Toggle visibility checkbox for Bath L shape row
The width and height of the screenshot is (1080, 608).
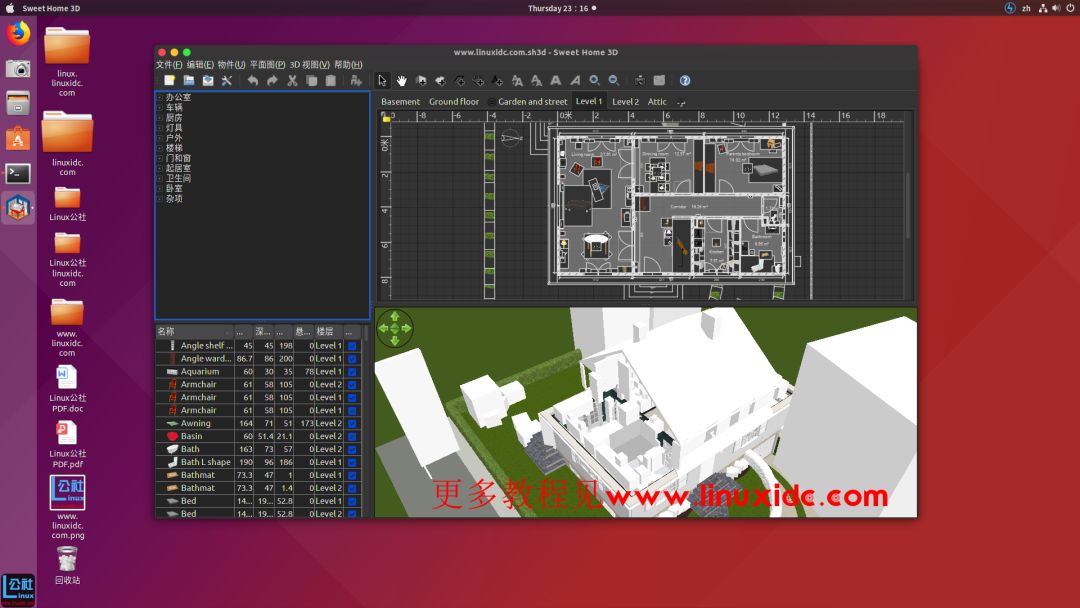(352, 462)
